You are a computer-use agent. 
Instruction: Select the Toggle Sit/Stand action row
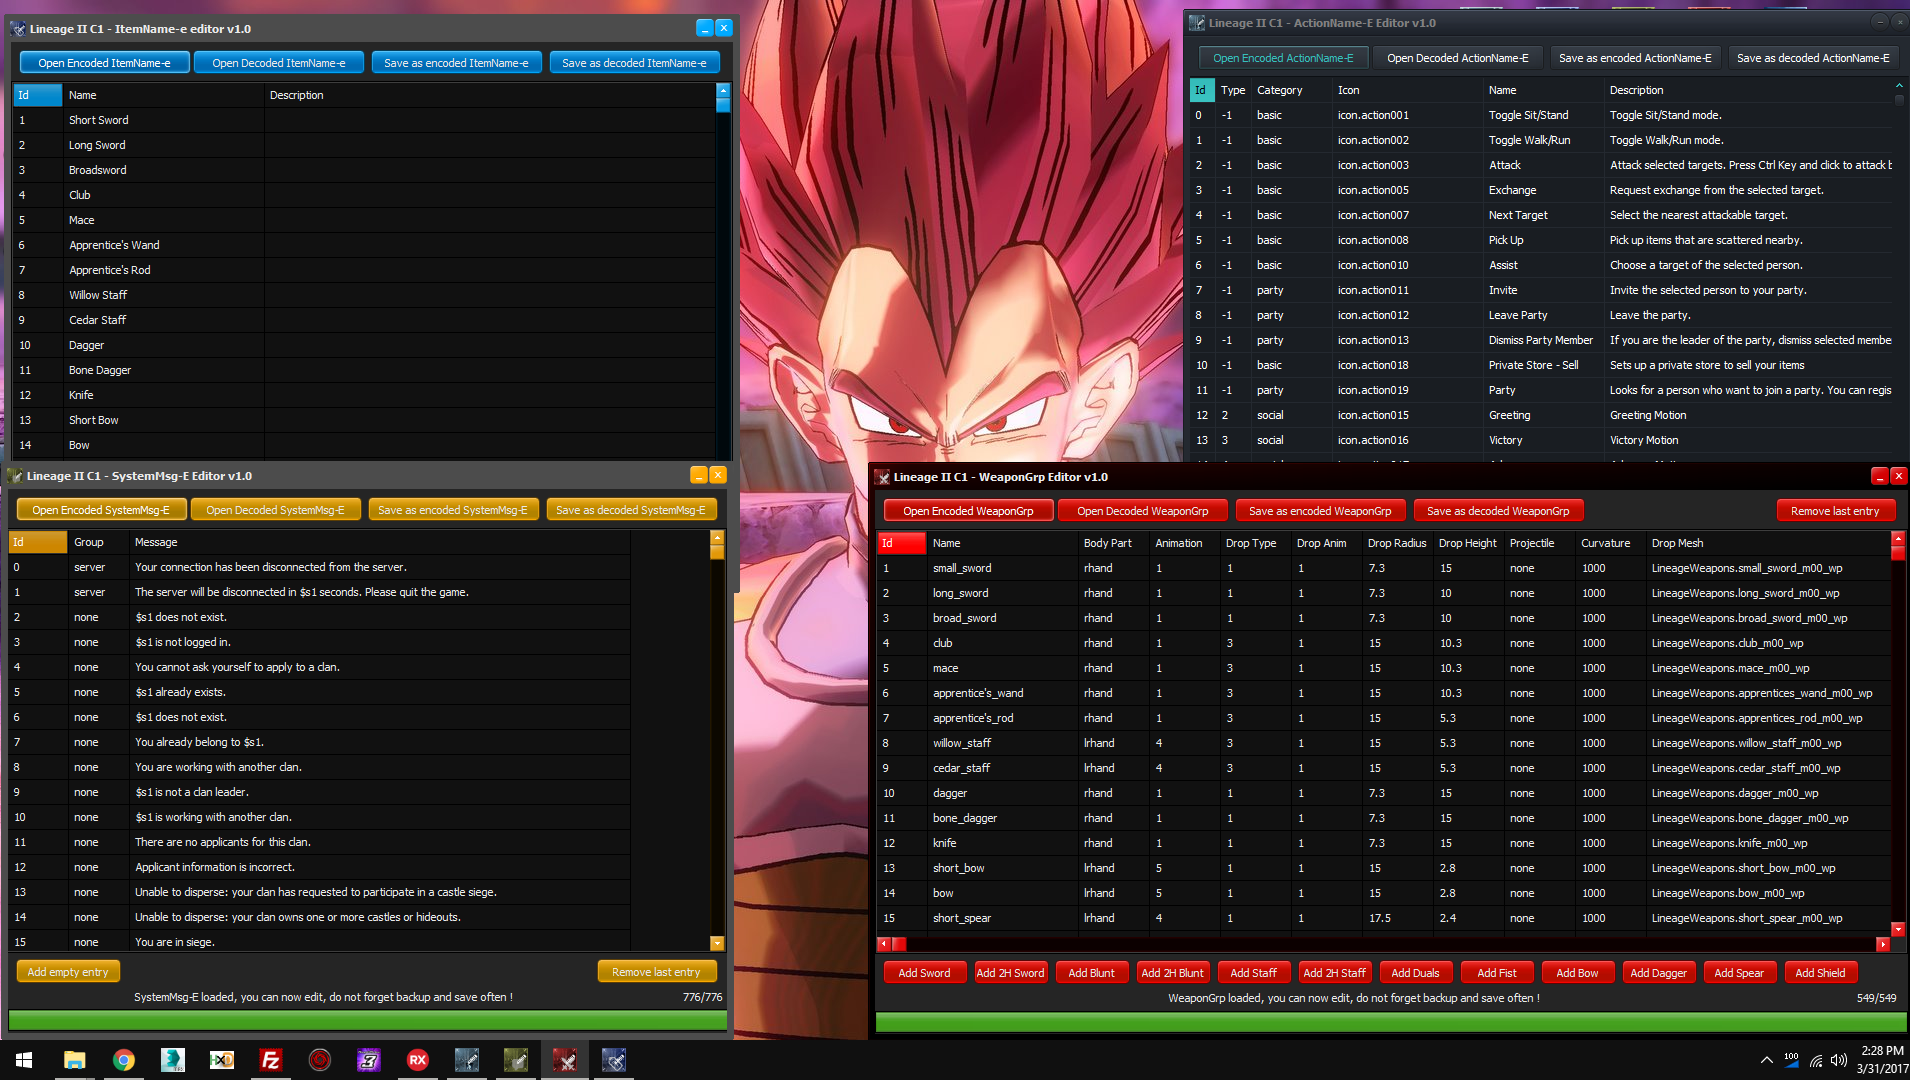click(1528, 115)
